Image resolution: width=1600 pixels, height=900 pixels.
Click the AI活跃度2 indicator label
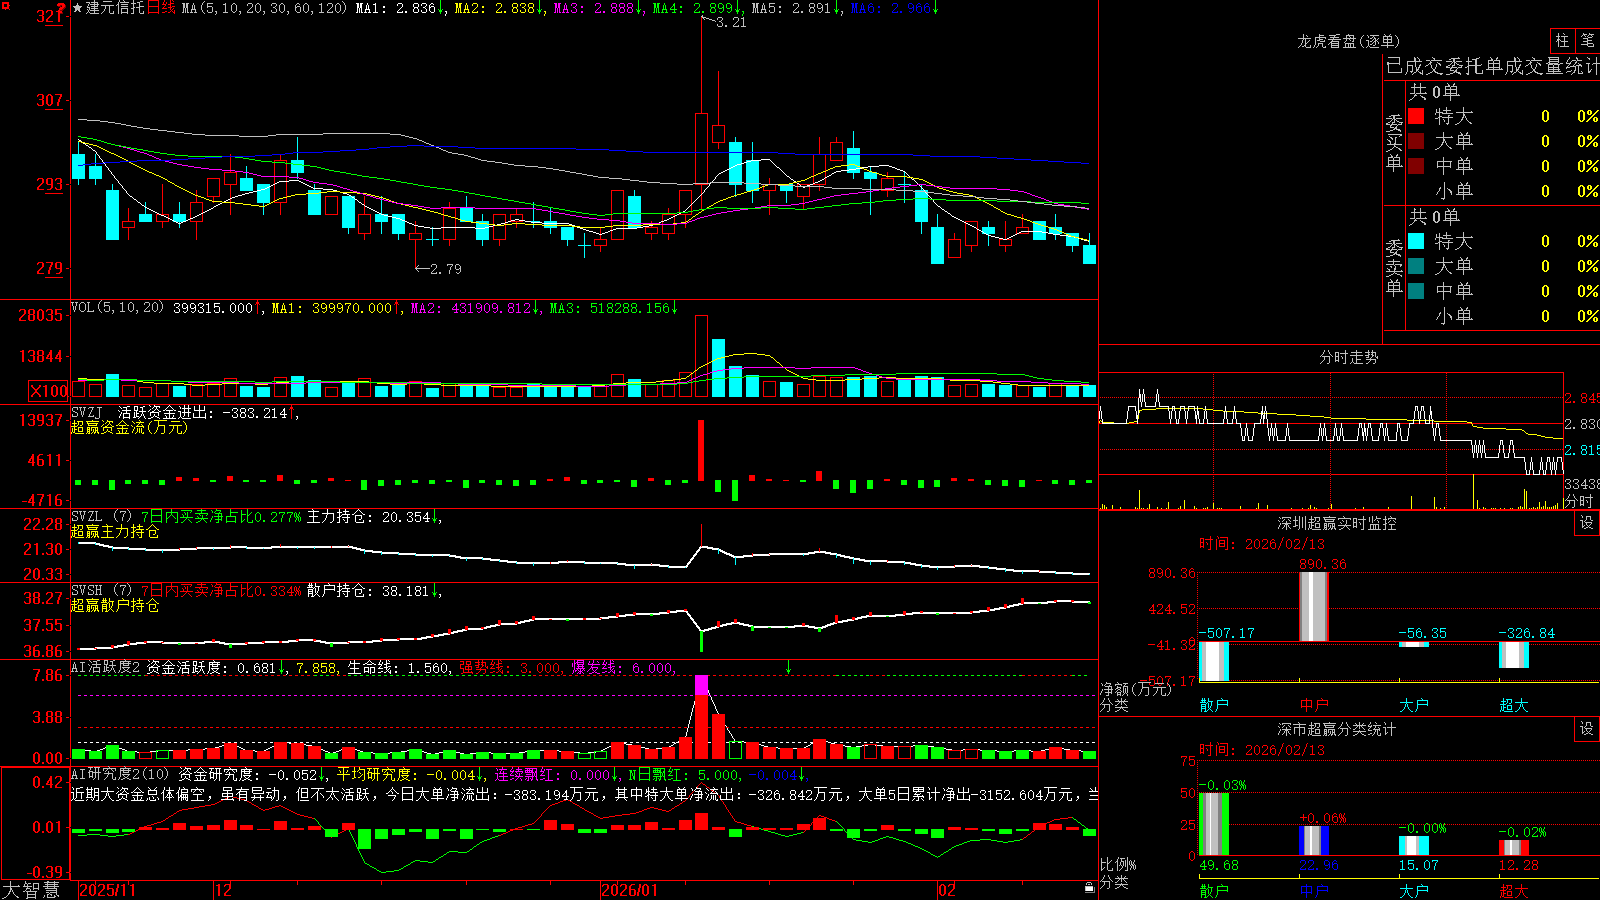click(x=106, y=667)
